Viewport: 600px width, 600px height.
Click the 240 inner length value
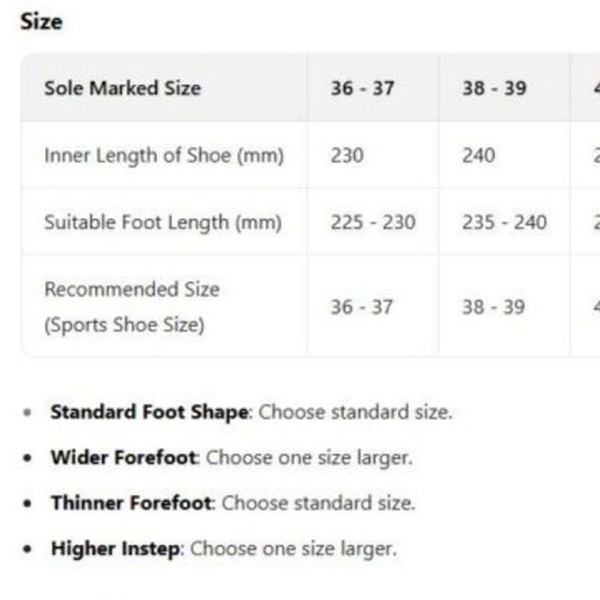tap(478, 156)
